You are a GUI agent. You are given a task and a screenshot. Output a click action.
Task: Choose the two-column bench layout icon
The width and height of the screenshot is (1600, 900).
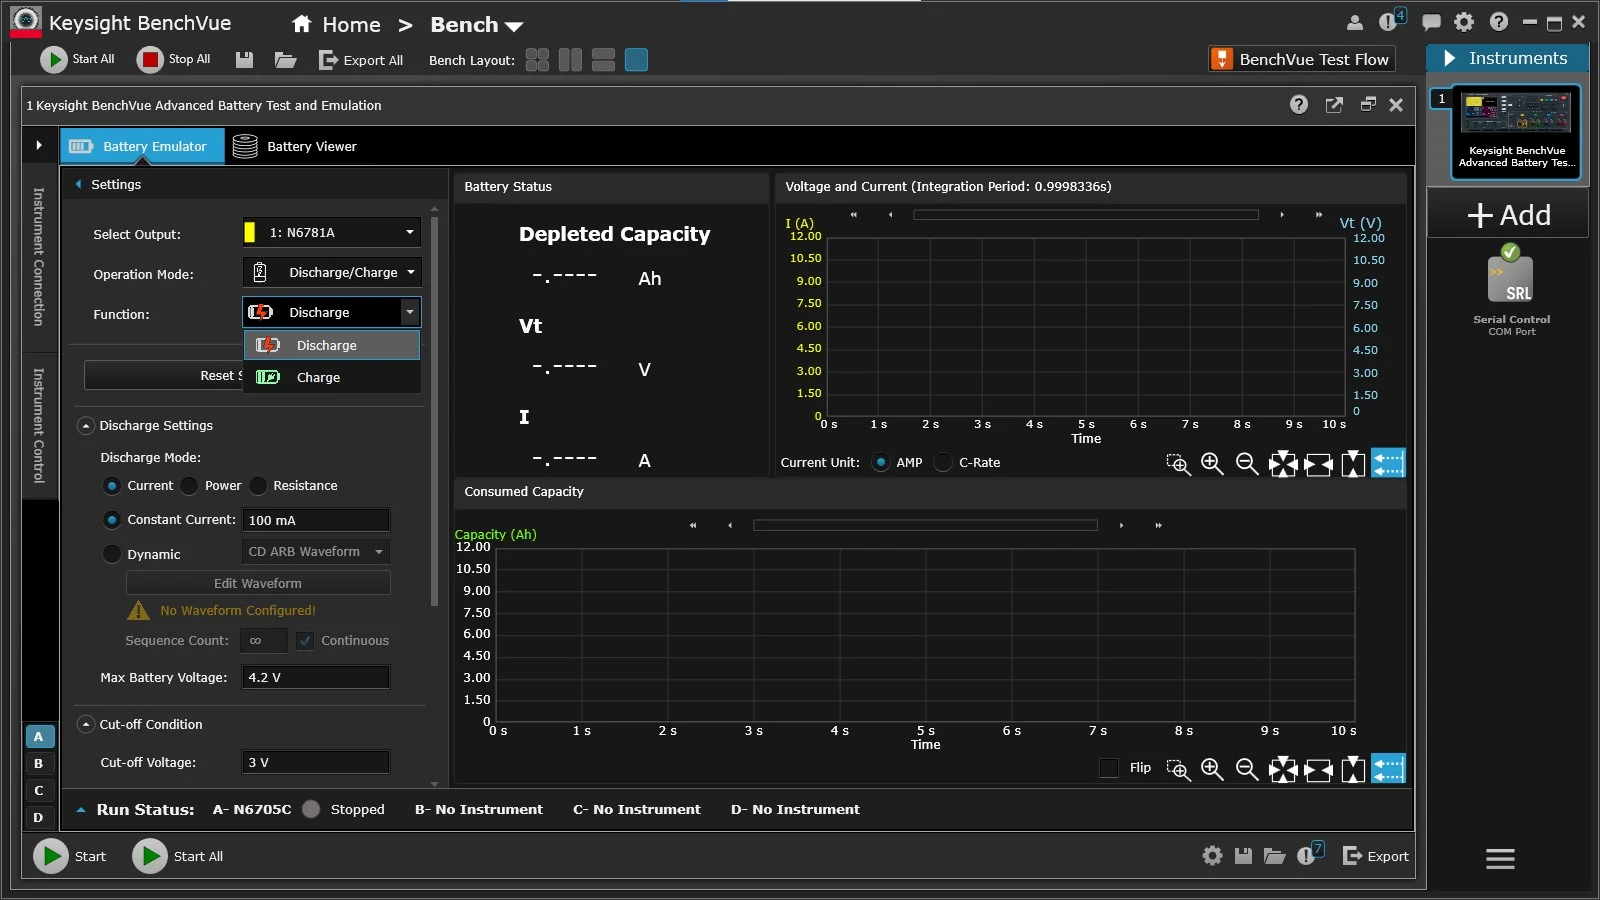tap(570, 60)
